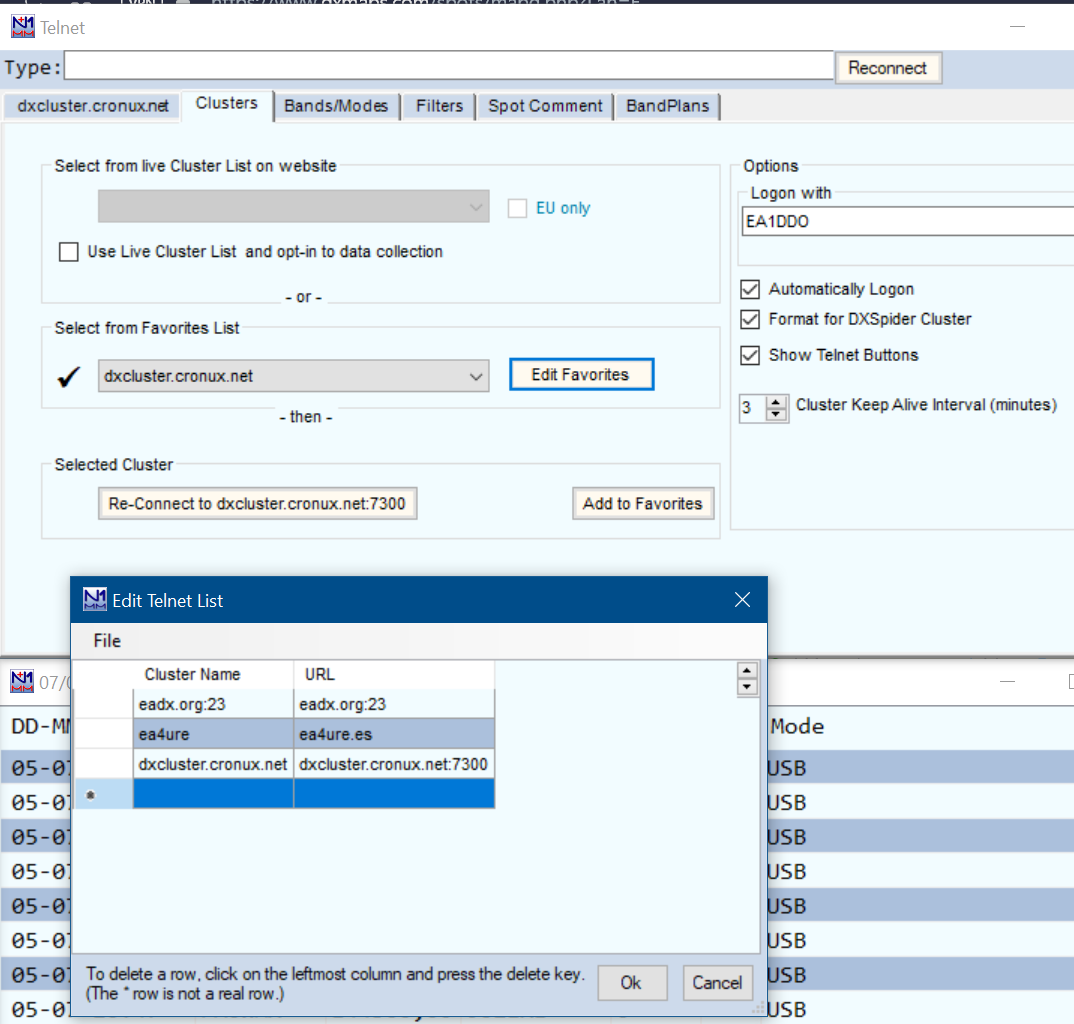Click the empty URL cell in new row

[394, 794]
